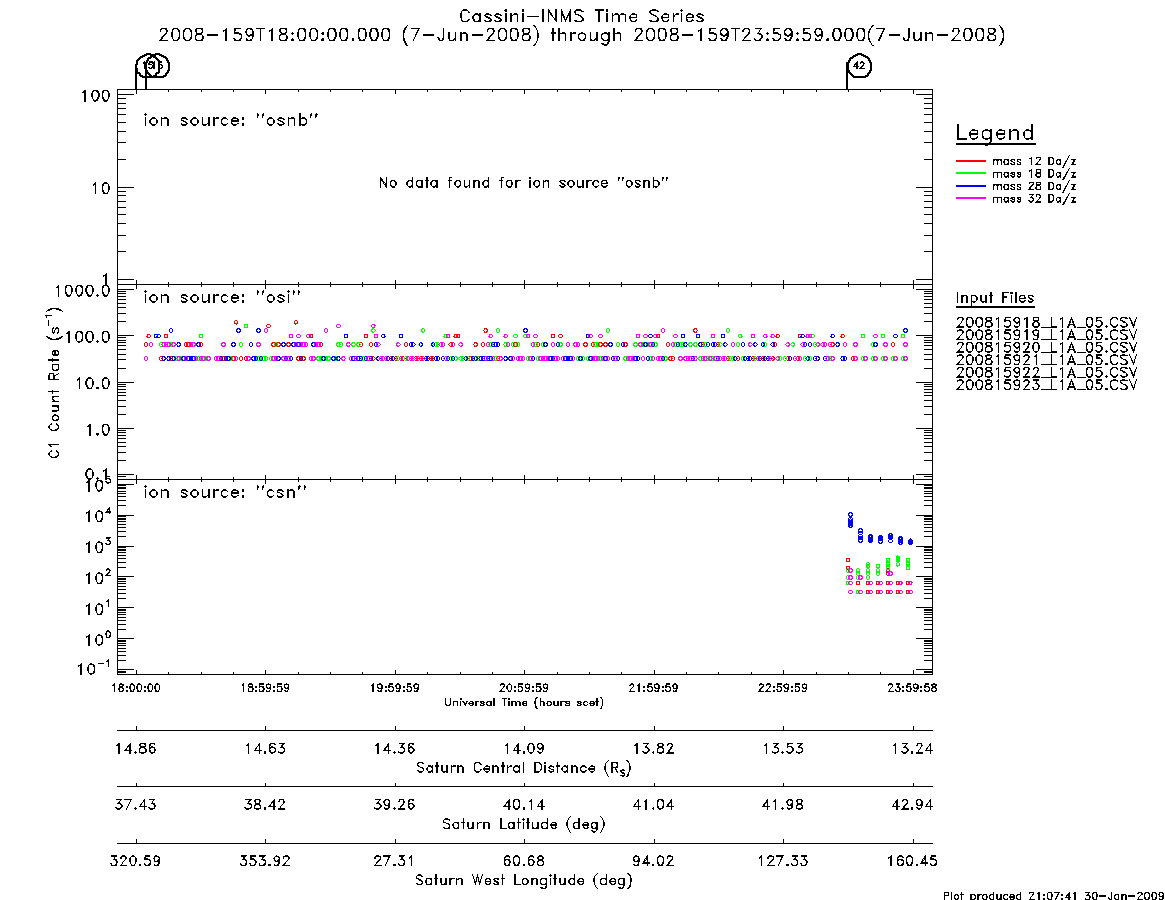Click the ion source "csn" panel label

(225, 492)
